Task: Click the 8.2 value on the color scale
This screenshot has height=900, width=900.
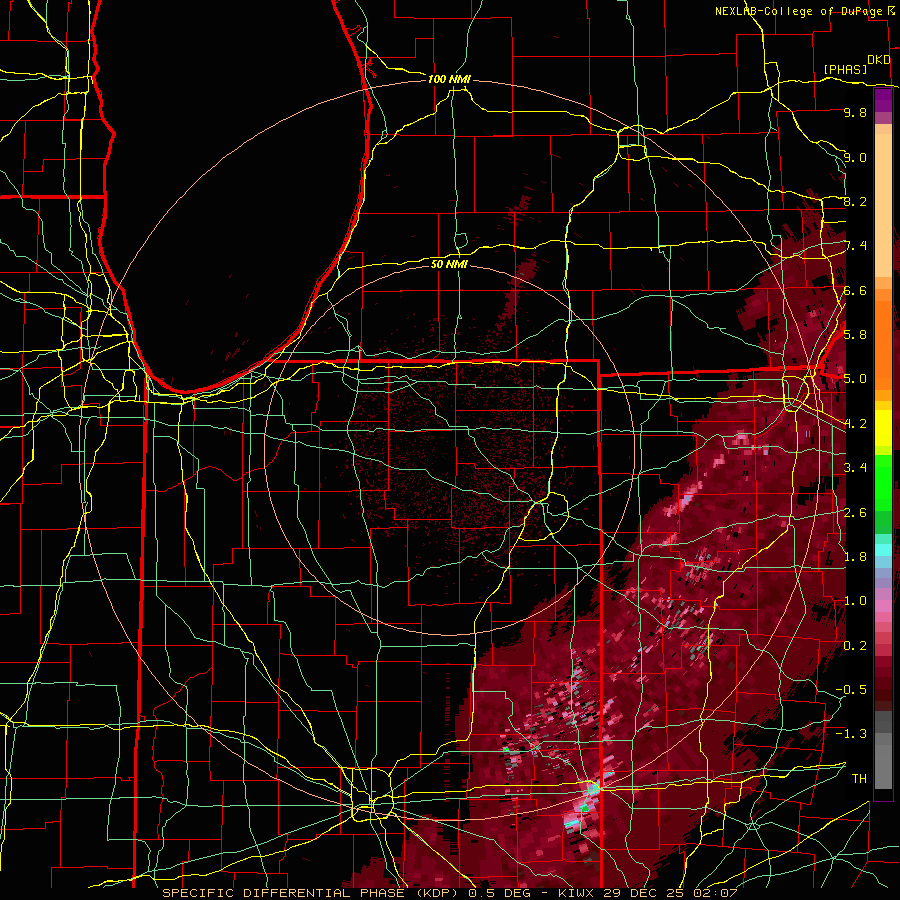Action: [x=855, y=201]
